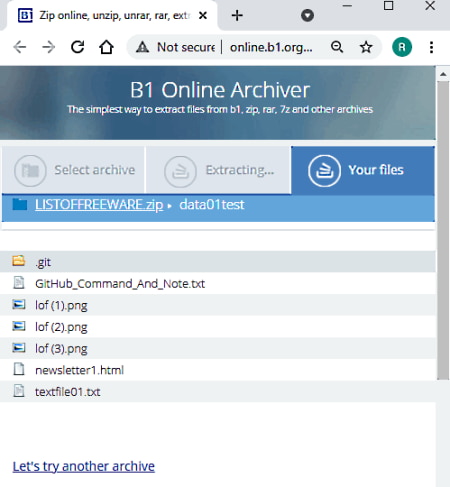Viewport: 450px width, 487px height.
Task: Click GitHub_Command_And_Note.txt file icon
Action: click(19, 283)
